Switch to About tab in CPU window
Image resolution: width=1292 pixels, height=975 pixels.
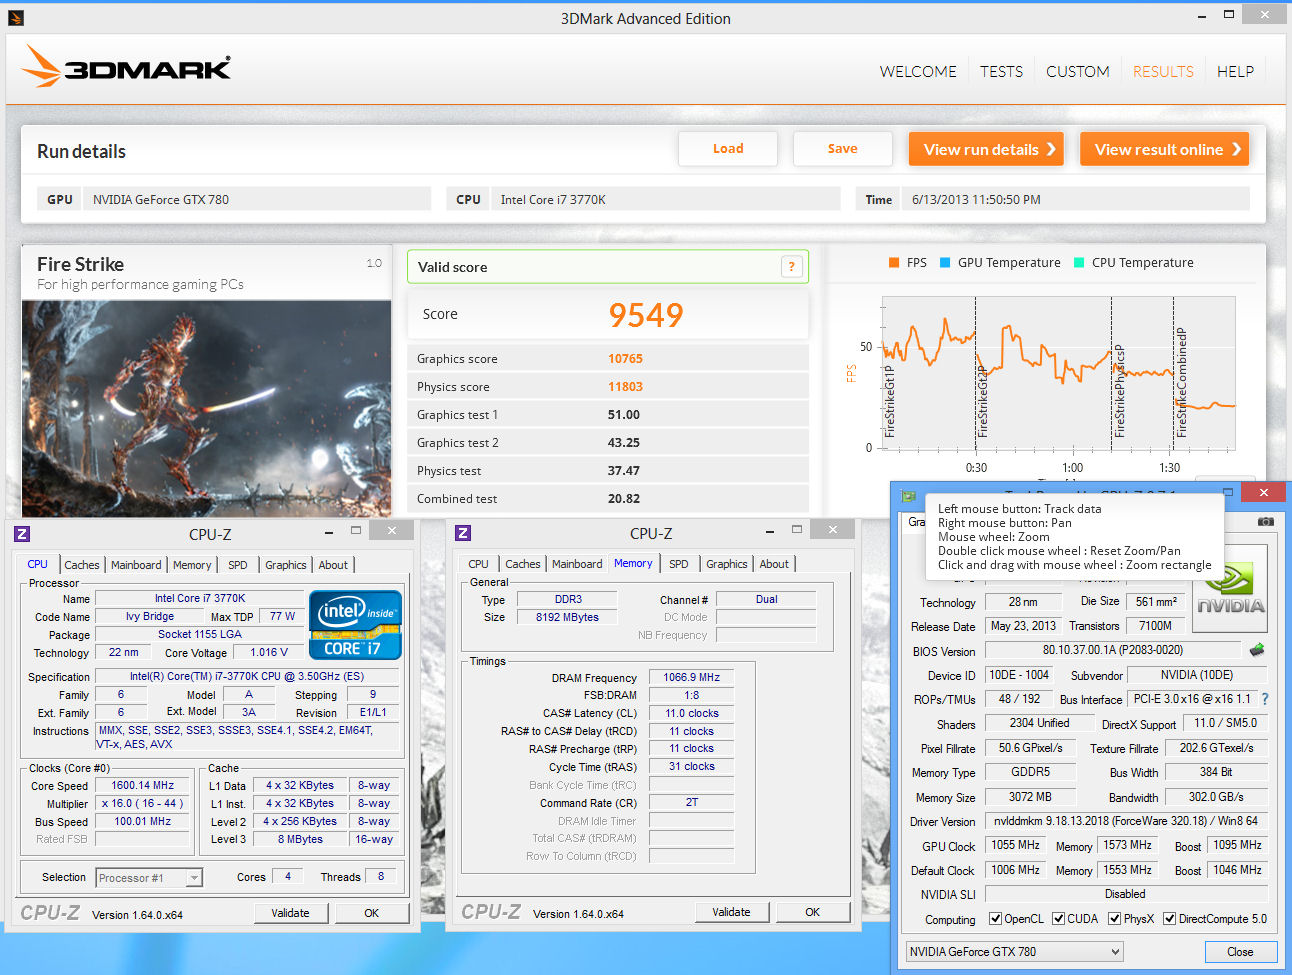point(333,565)
